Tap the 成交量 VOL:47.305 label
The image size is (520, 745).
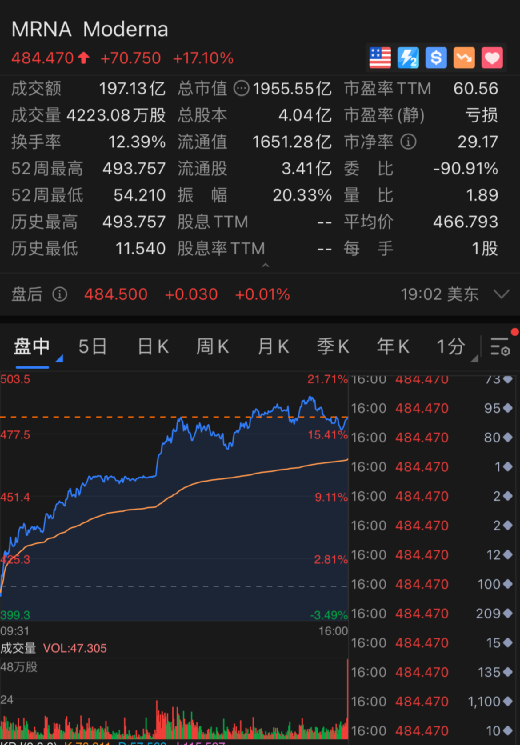[x=54, y=648]
